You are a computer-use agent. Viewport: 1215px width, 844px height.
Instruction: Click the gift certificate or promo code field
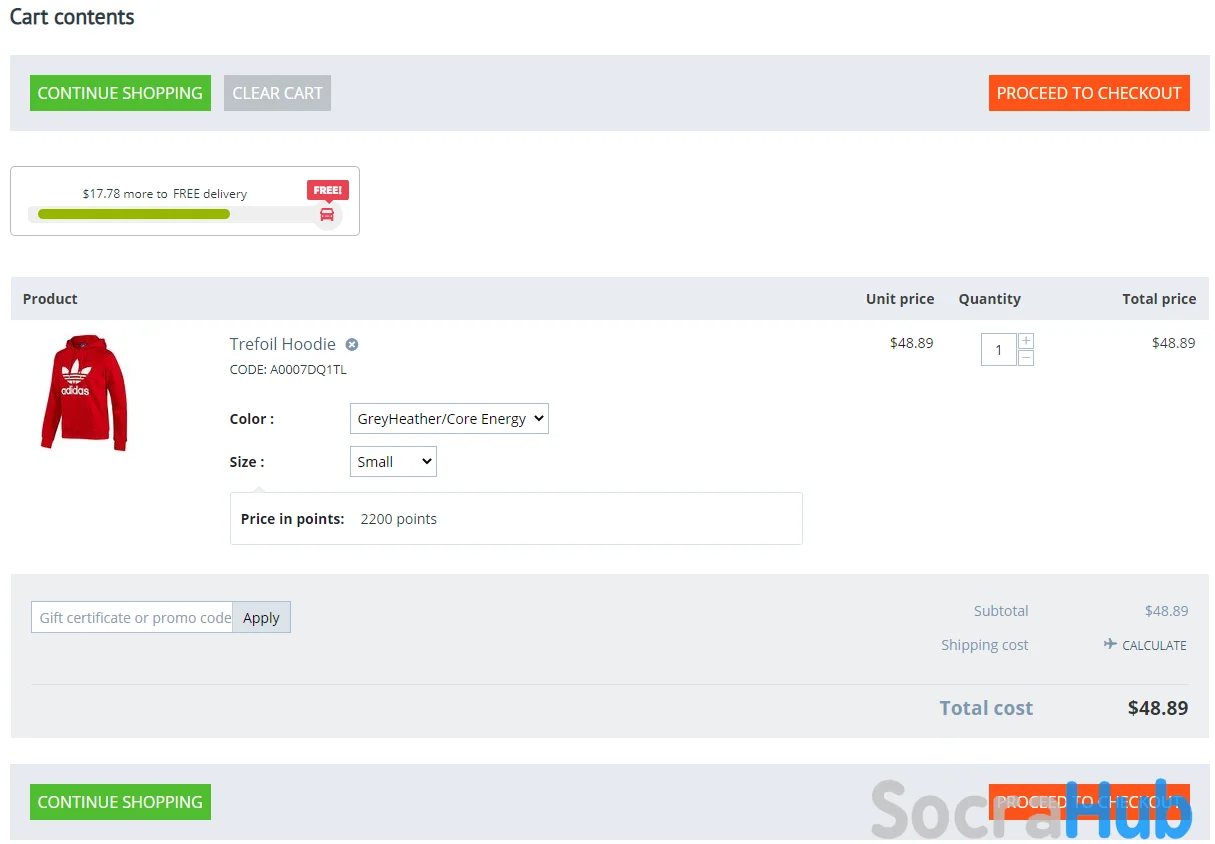click(132, 618)
